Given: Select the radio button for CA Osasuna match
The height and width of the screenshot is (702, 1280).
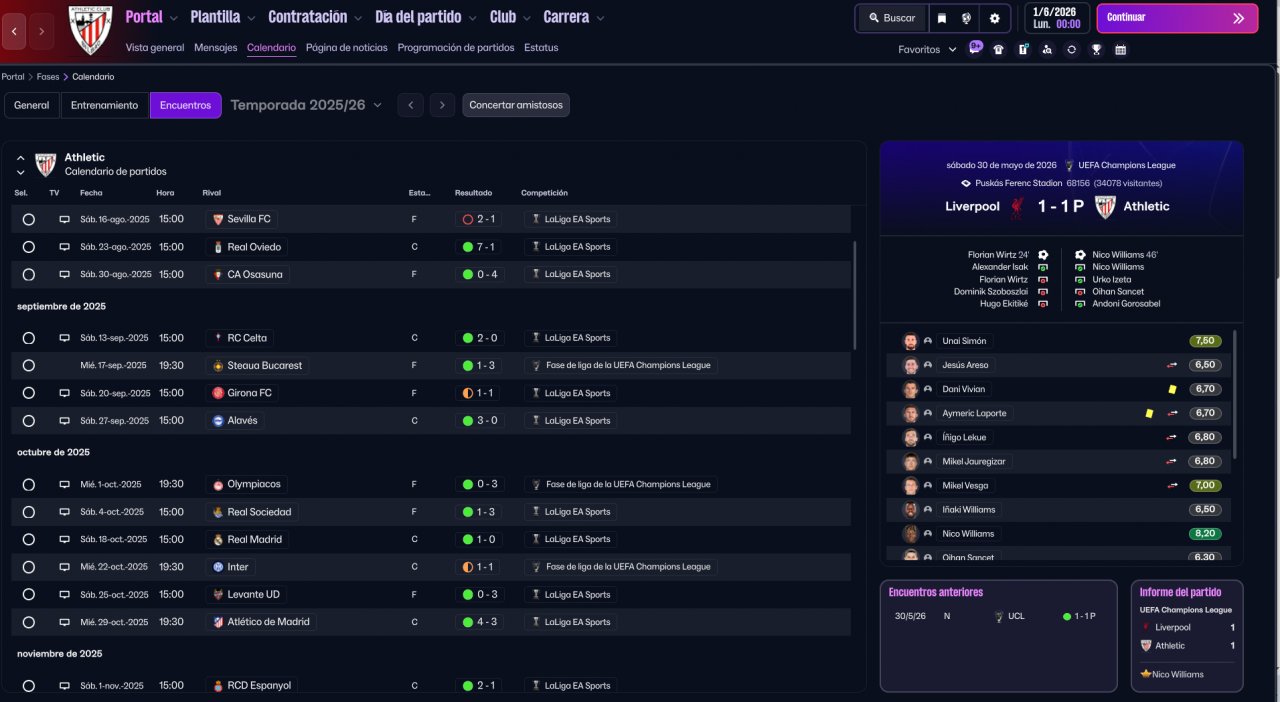Looking at the screenshot, I should (x=28, y=274).
